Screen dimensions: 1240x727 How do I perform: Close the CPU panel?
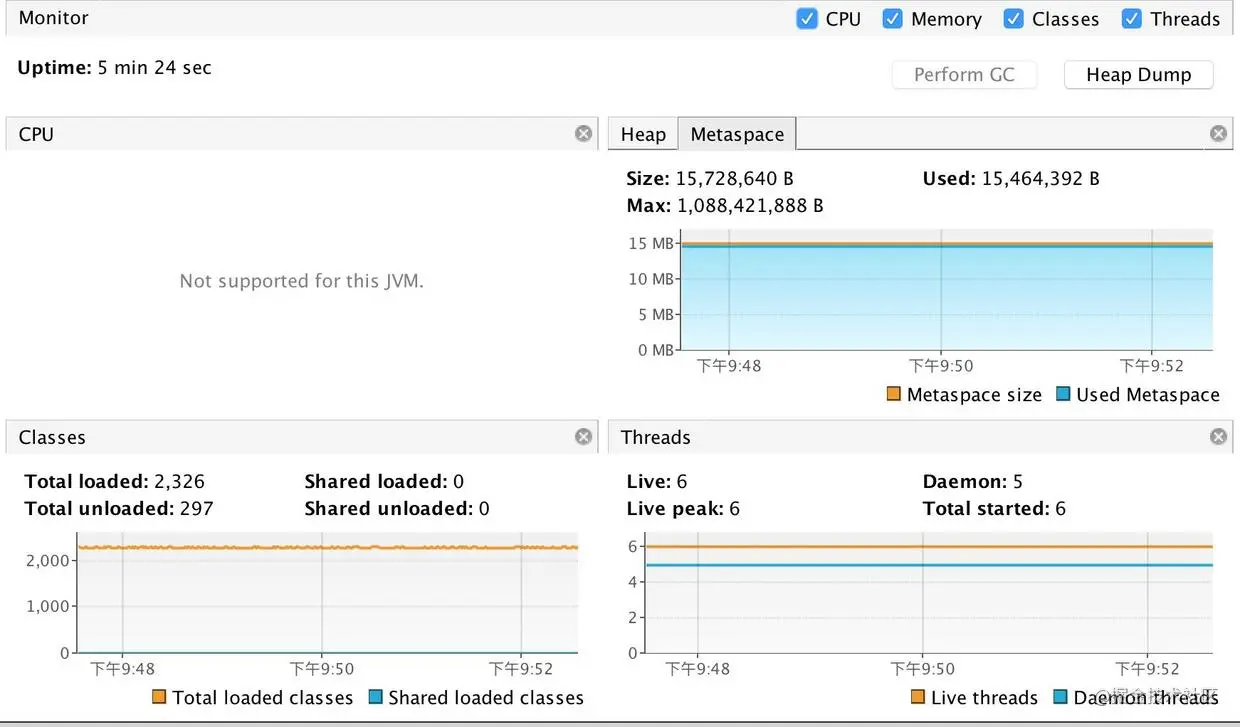tap(584, 133)
